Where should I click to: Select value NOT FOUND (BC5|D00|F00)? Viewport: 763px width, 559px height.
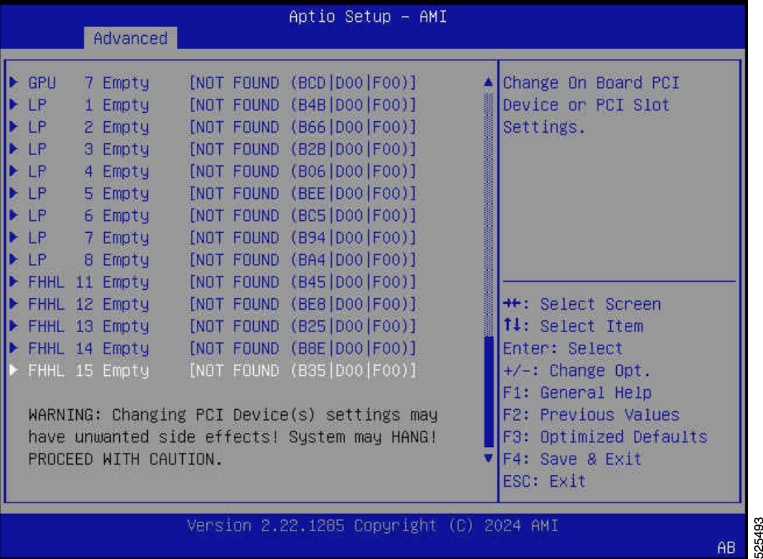coord(303,216)
